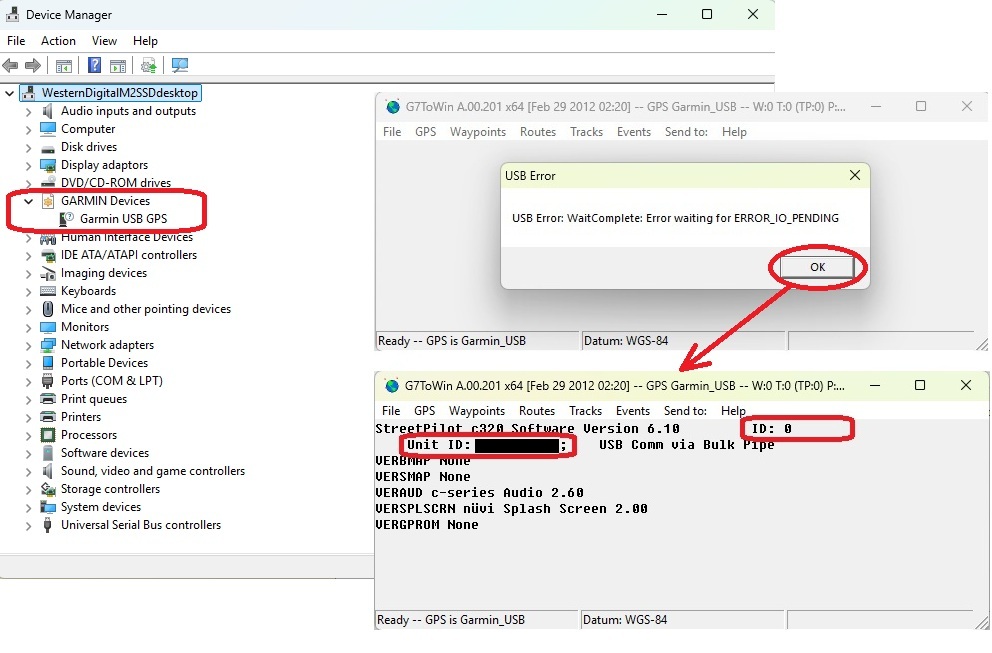The width and height of the screenshot is (992, 653).
Task: Select the Storage controllers icon
Action: (48, 489)
